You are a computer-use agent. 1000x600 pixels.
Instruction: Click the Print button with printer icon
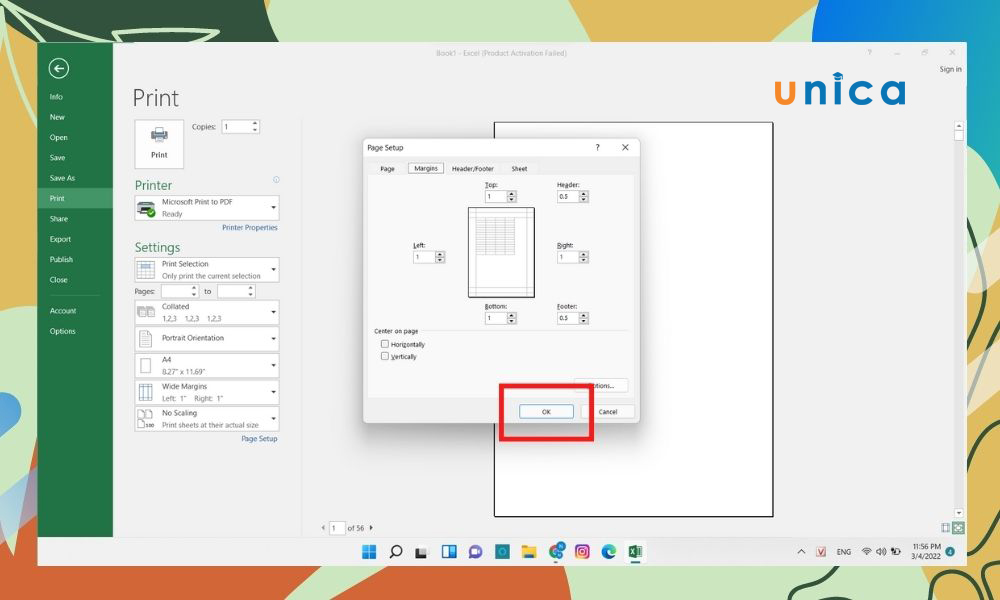pos(159,144)
